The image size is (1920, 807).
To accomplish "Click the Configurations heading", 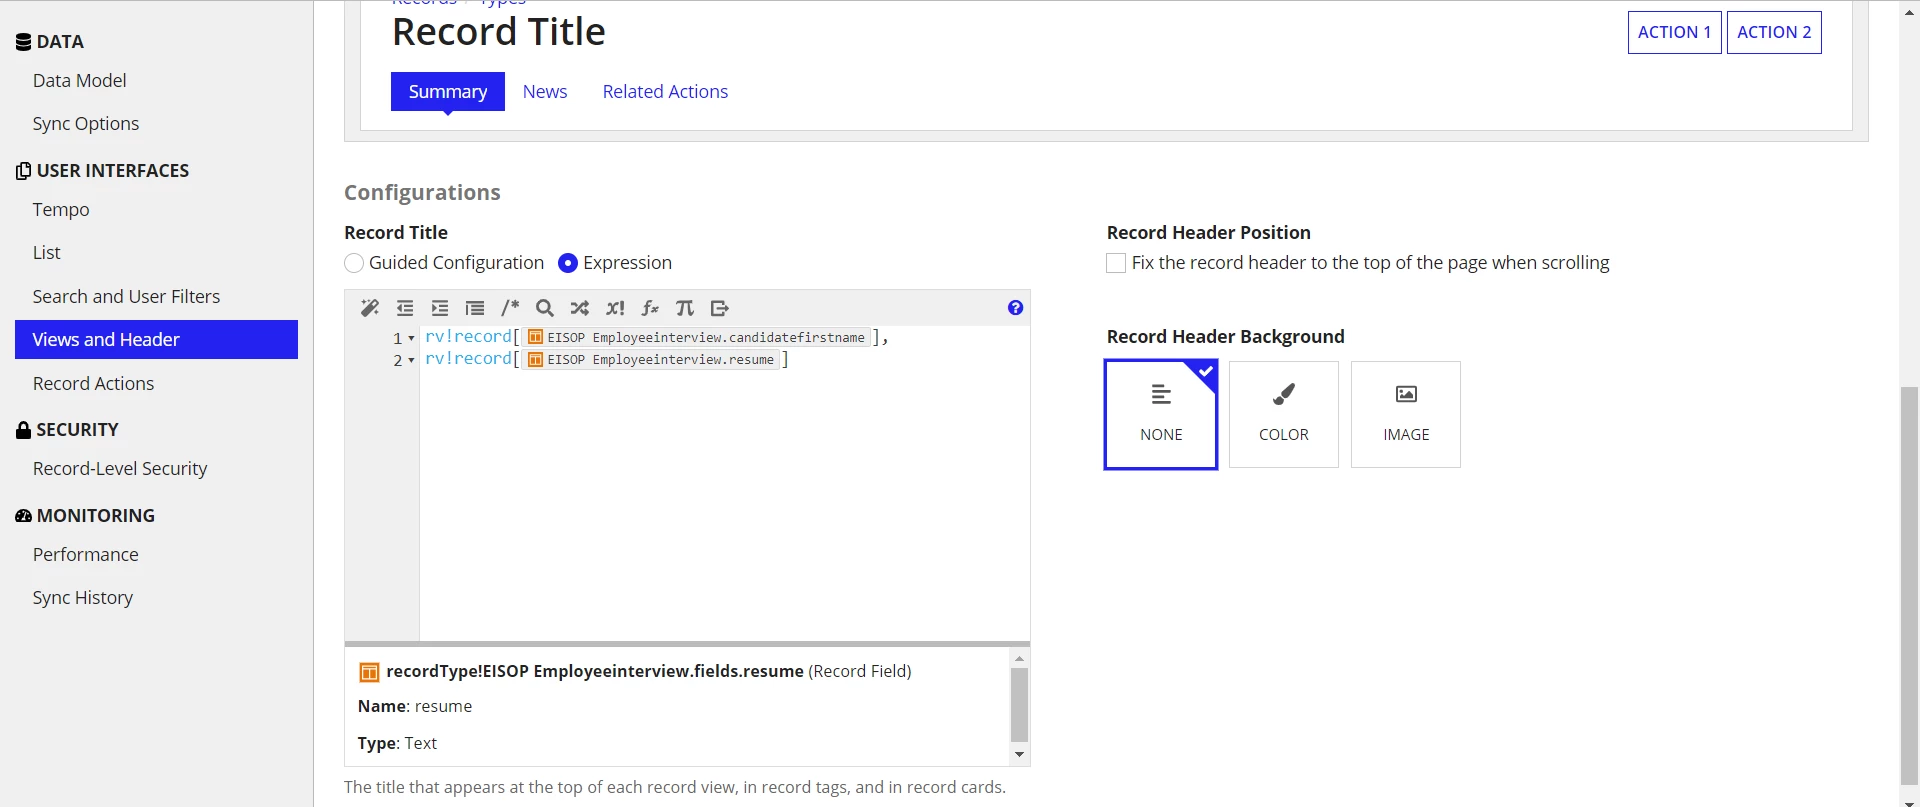I will click(422, 193).
